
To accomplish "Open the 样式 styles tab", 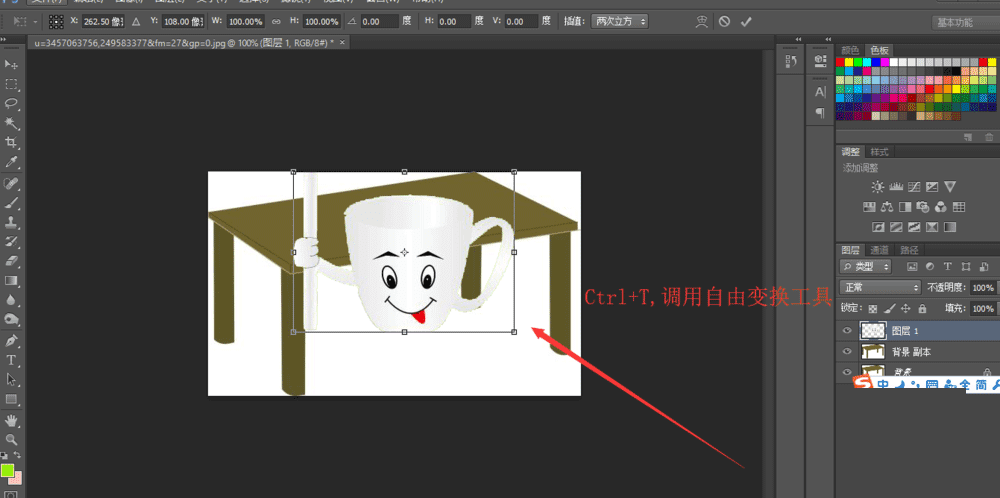I will tap(880, 152).
